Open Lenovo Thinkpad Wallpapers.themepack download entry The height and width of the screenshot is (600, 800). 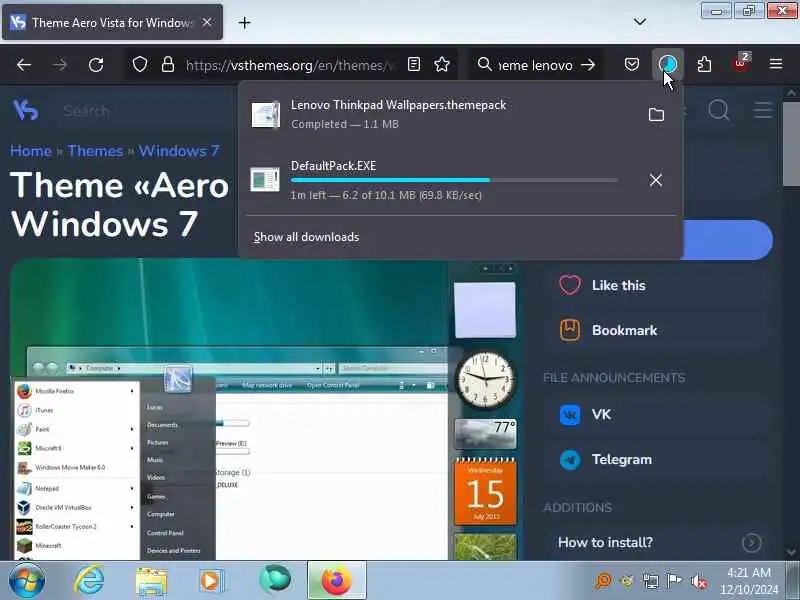coord(444,114)
